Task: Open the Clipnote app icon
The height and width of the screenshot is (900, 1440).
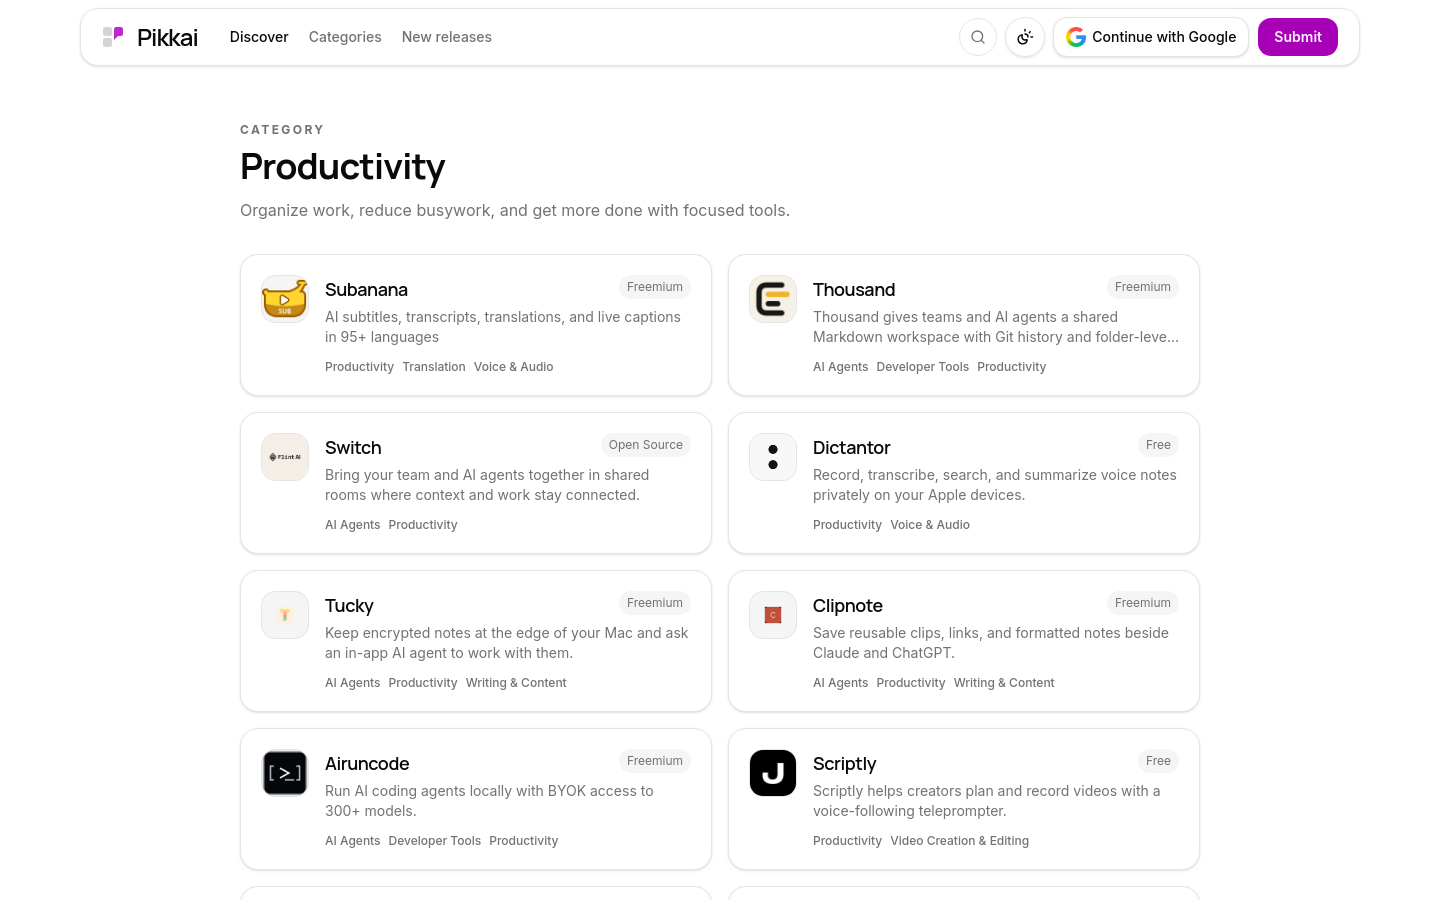Action: click(773, 615)
